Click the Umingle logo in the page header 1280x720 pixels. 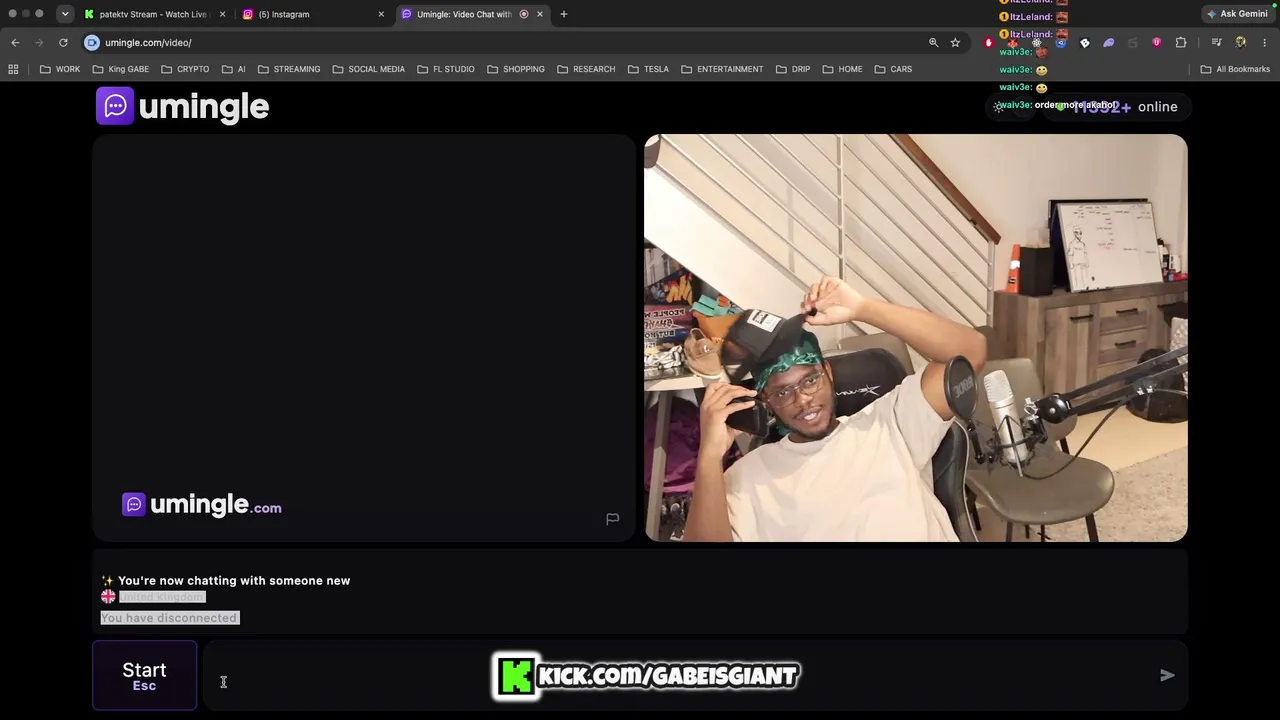183,106
